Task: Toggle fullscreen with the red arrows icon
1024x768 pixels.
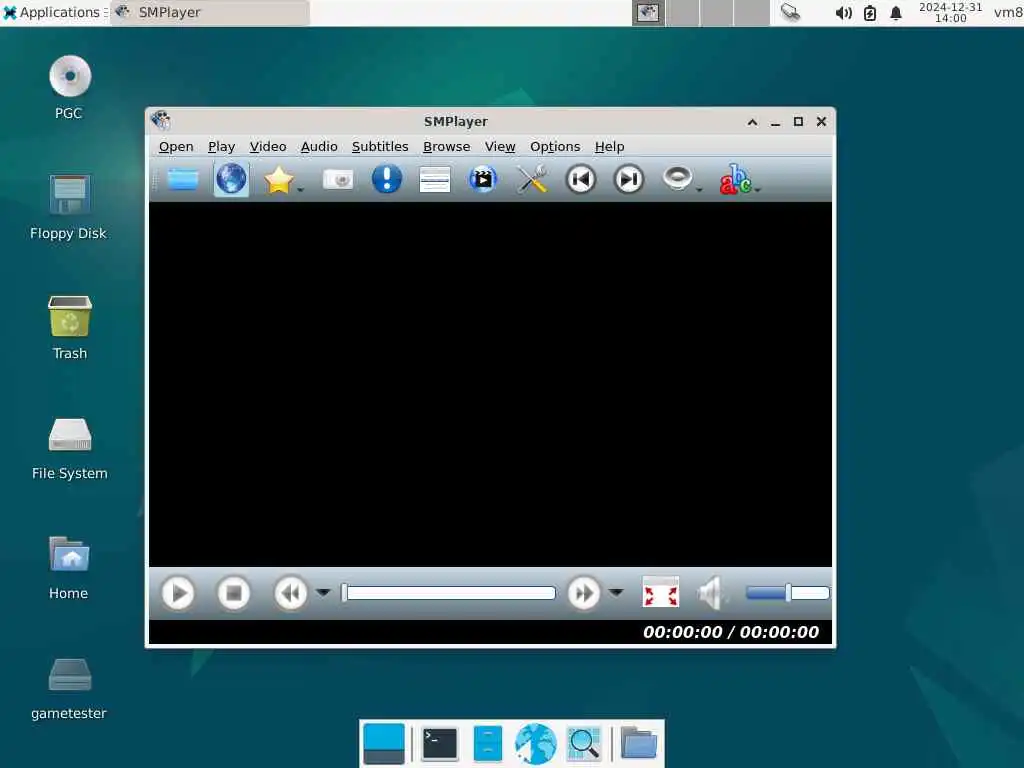Action: [x=661, y=592]
